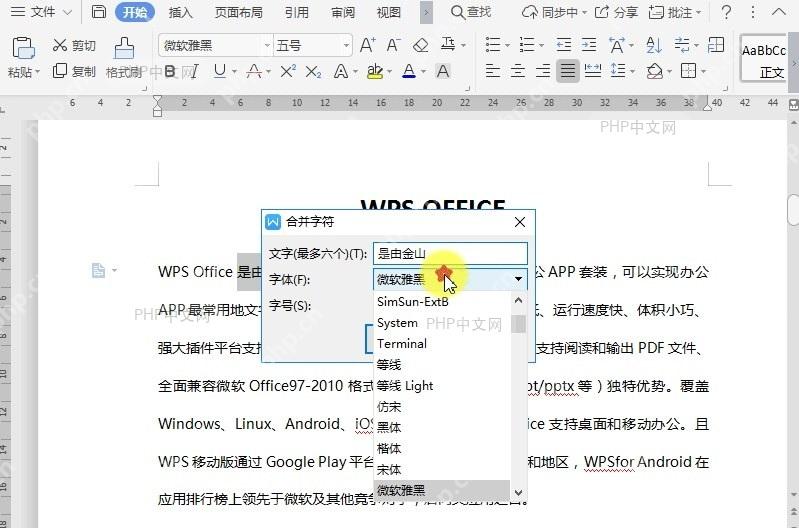The width and height of the screenshot is (799, 528).
Task: Click the Save icon in the top bar
Action: [x=98, y=12]
